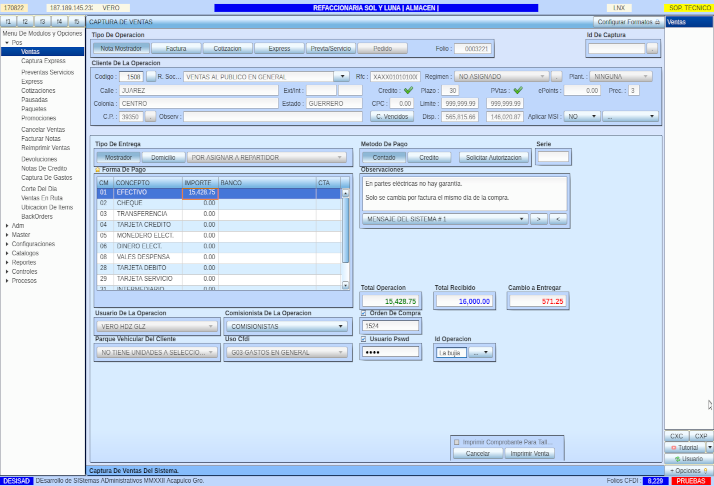Open the Tutorial button
This screenshot has height=486, width=714.
pyautogui.click(x=685, y=448)
